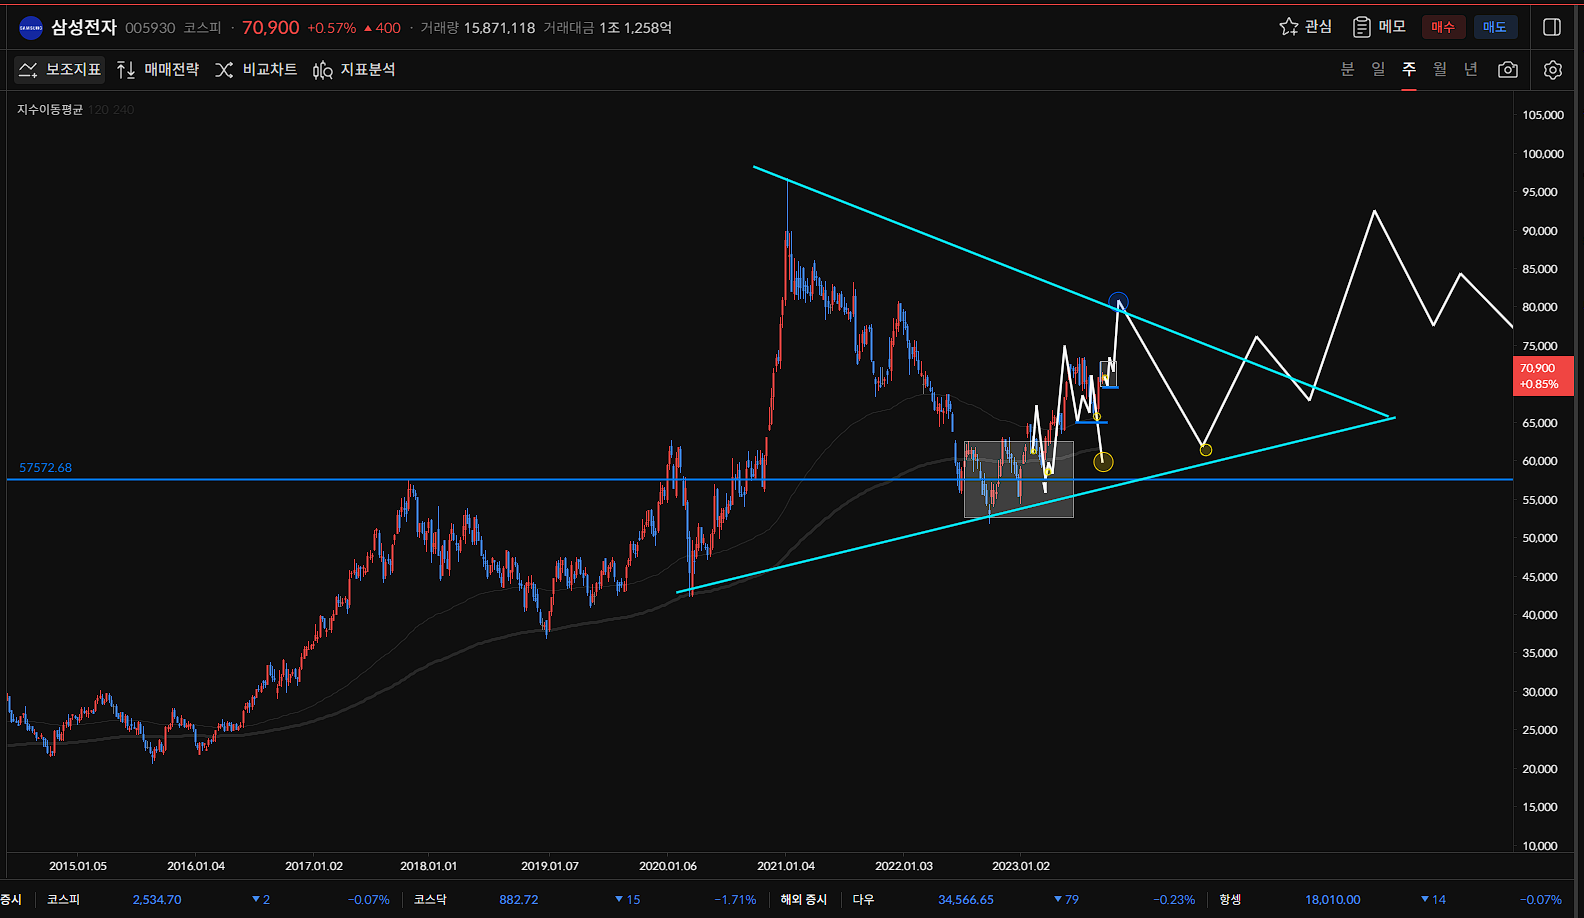Select the horizontal line label 57572.68
The height and width of the screenshot is (918, 1584).
click(46, 468)
